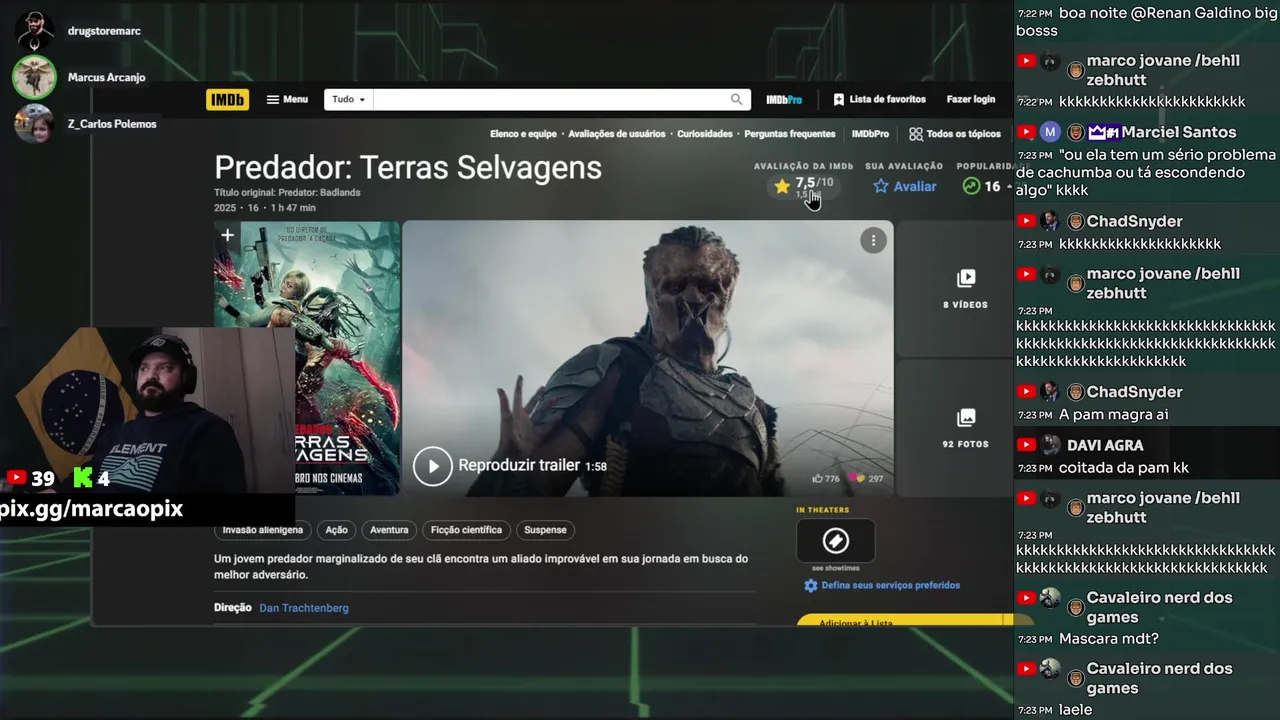Select the Ficção científica genre chip
Viewport: 1280px width, 720px height.
466,530
